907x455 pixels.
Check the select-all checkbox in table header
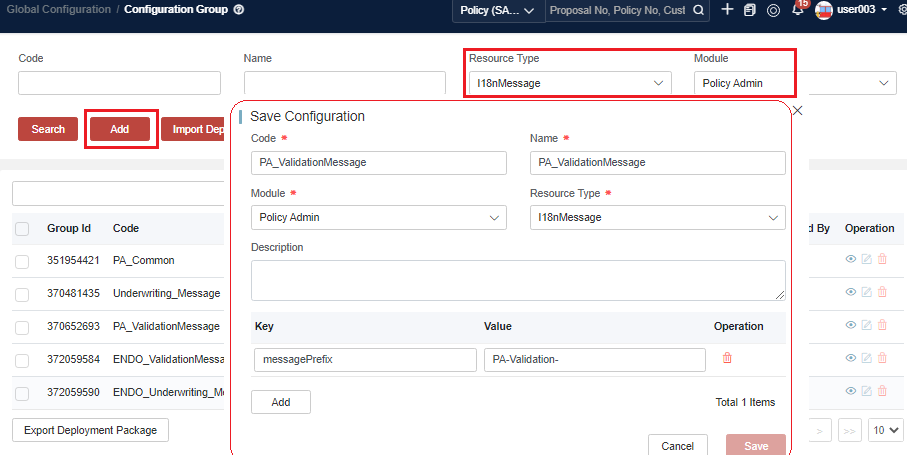(22, 229)
